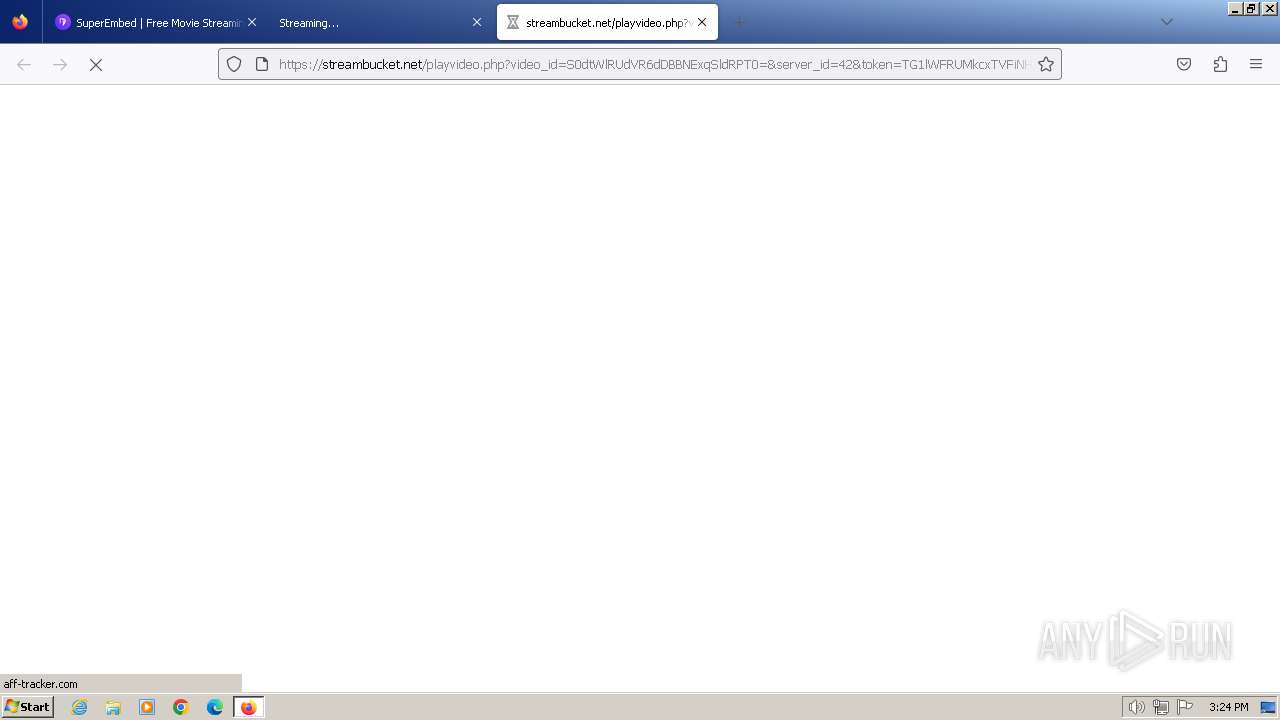Bookmark this page with the star
This screenshot has height=720, width=1280.
pyautogui.click(x=1046, y=64)
